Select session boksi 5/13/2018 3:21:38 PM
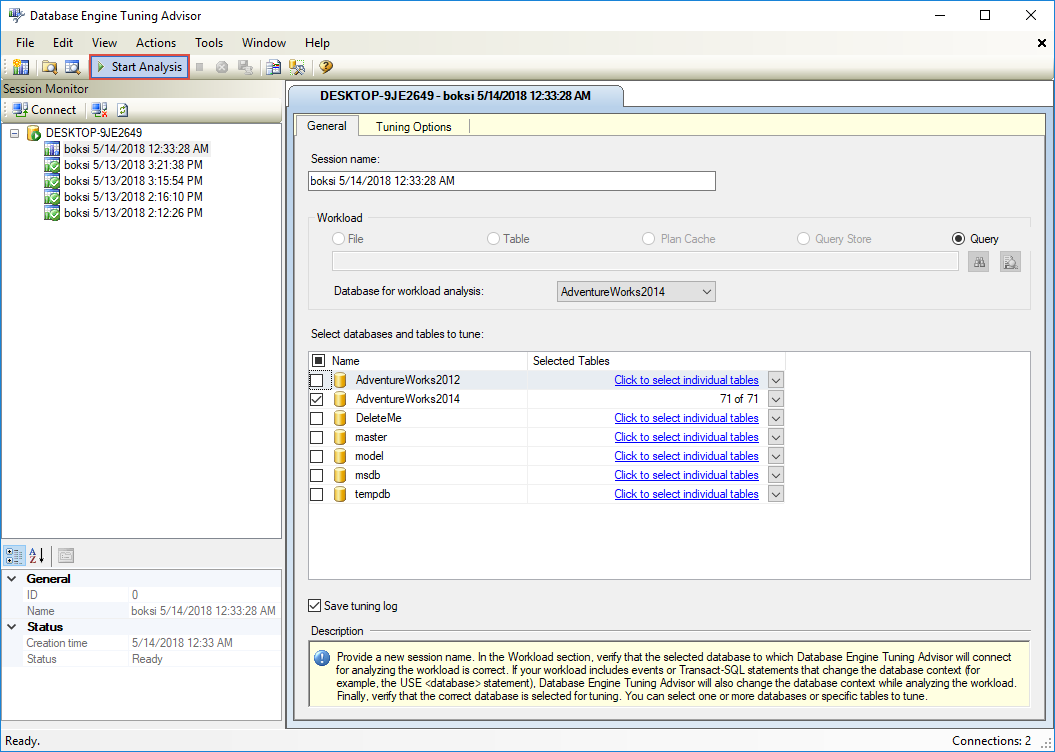The width and height of the screenshot is (1055, 752). click(x=133, y=165)
